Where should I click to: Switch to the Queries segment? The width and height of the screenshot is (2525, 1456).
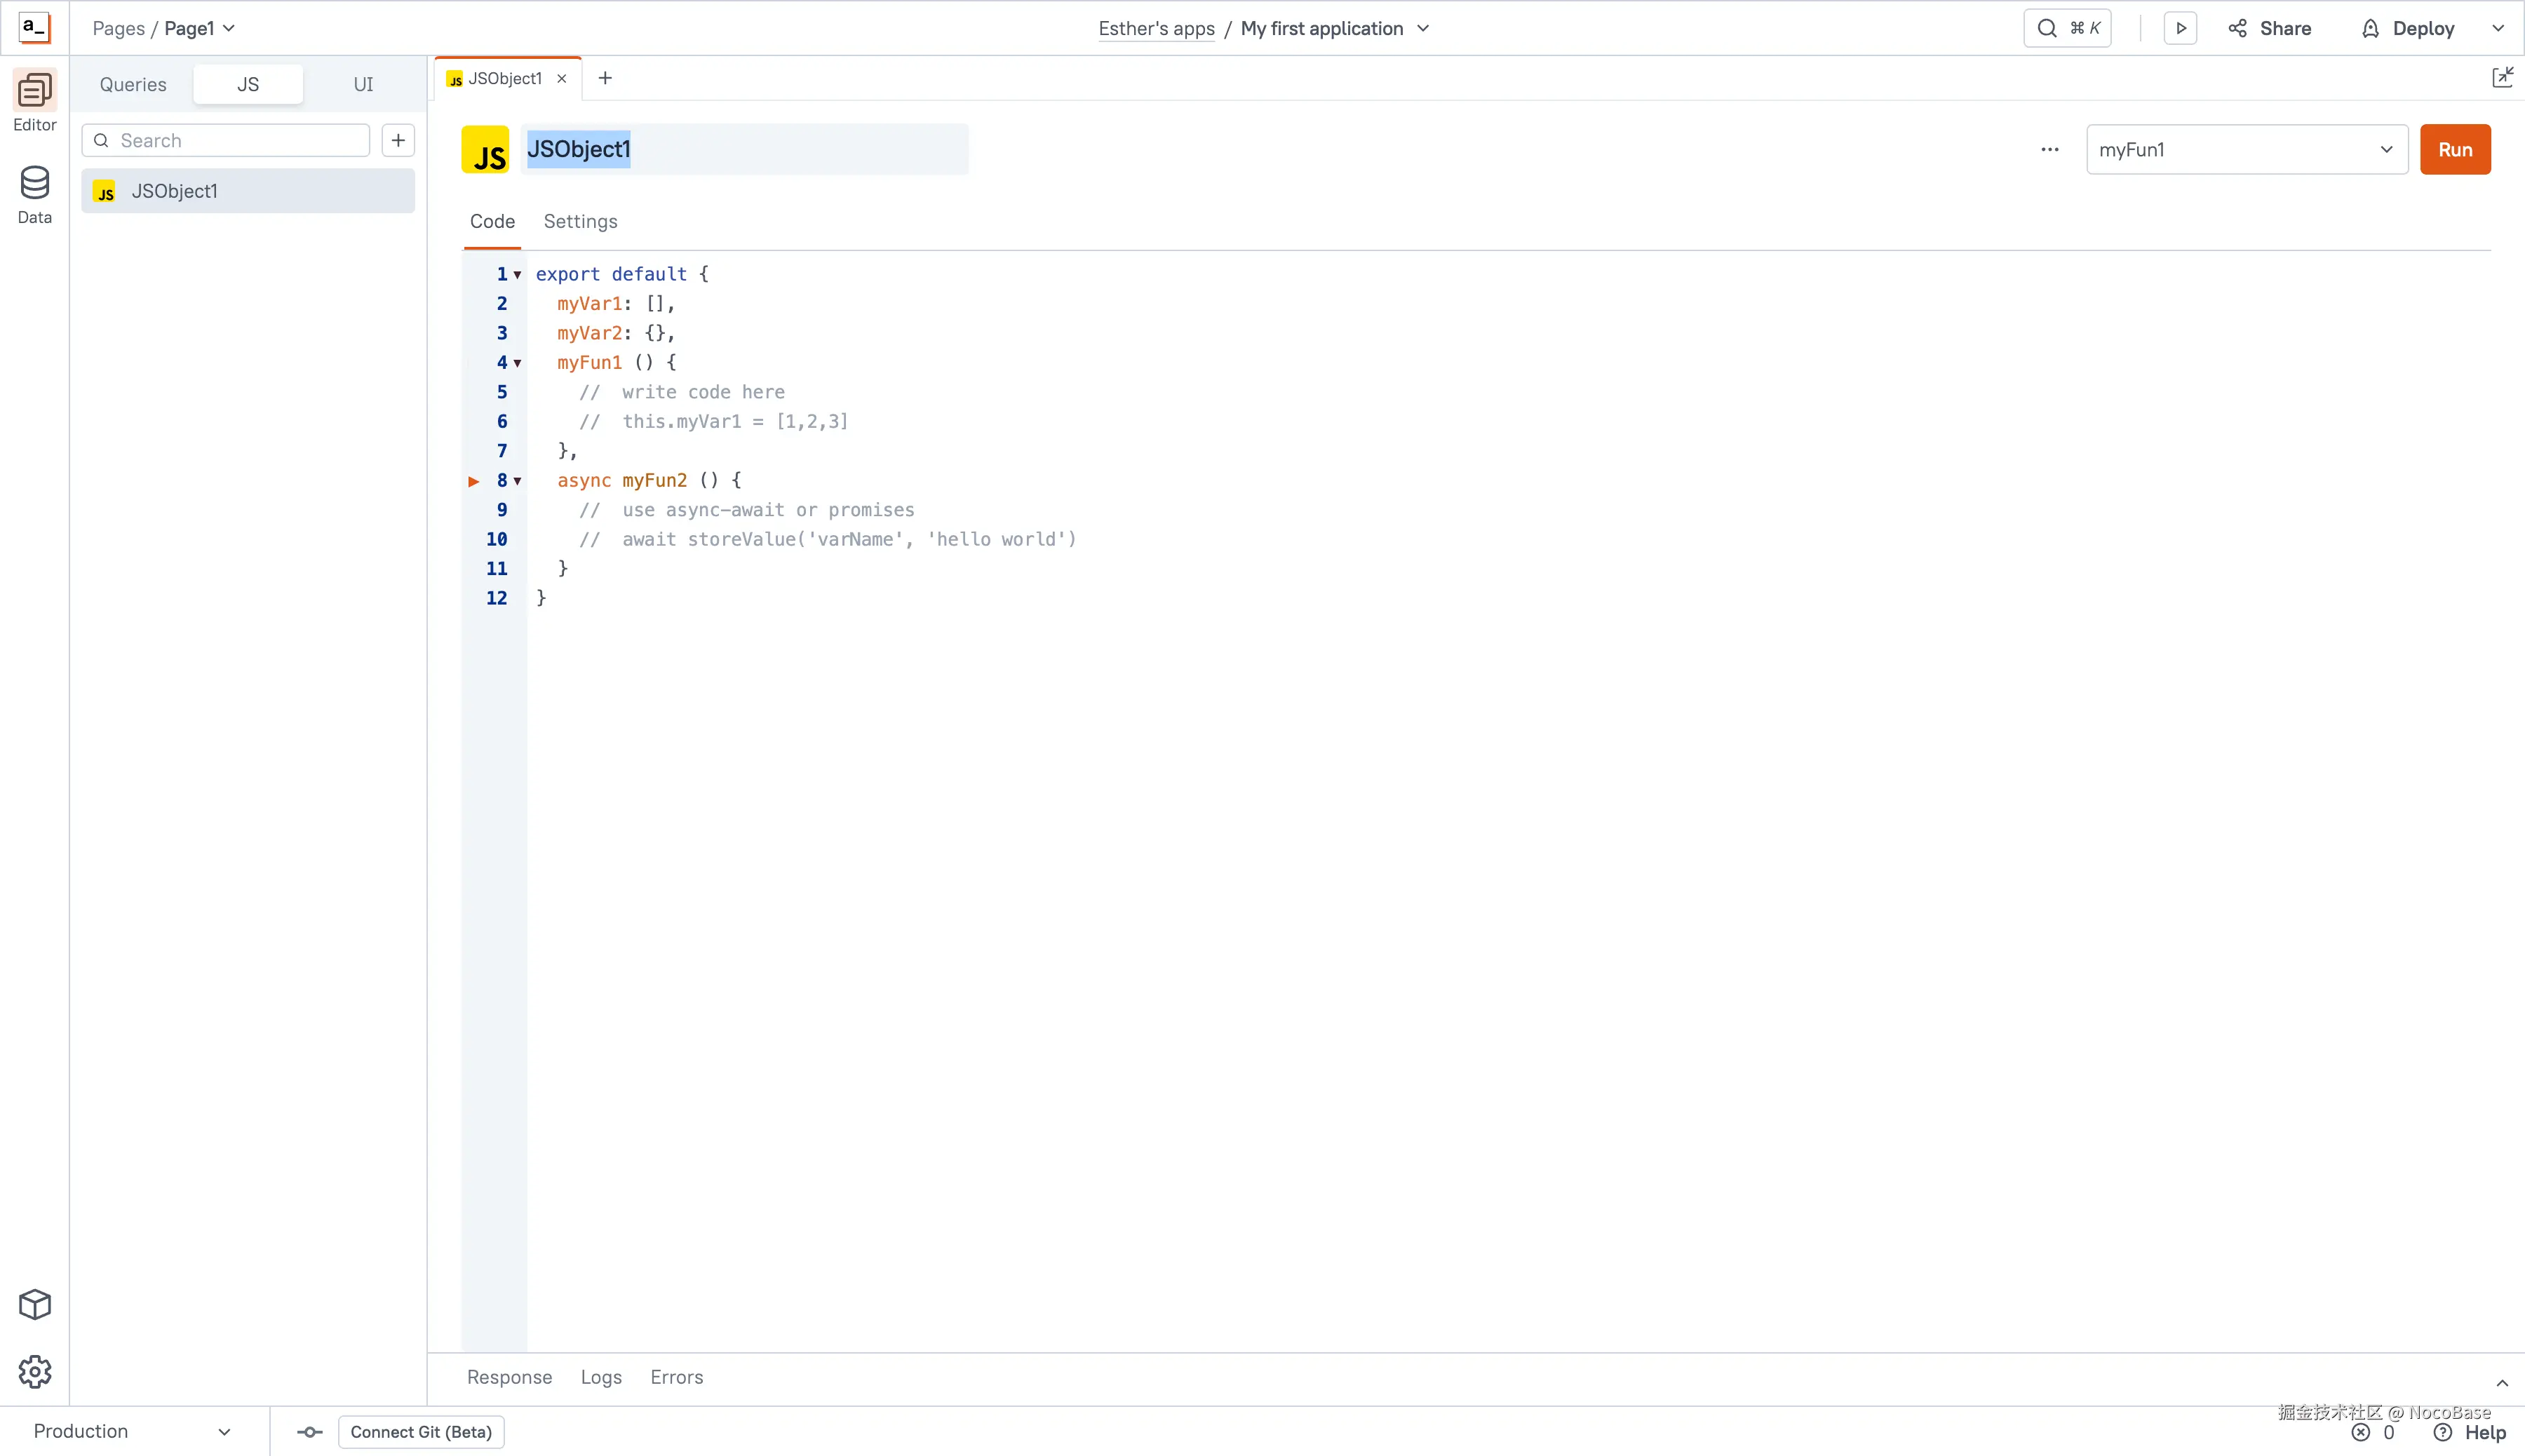coord(132,84)
